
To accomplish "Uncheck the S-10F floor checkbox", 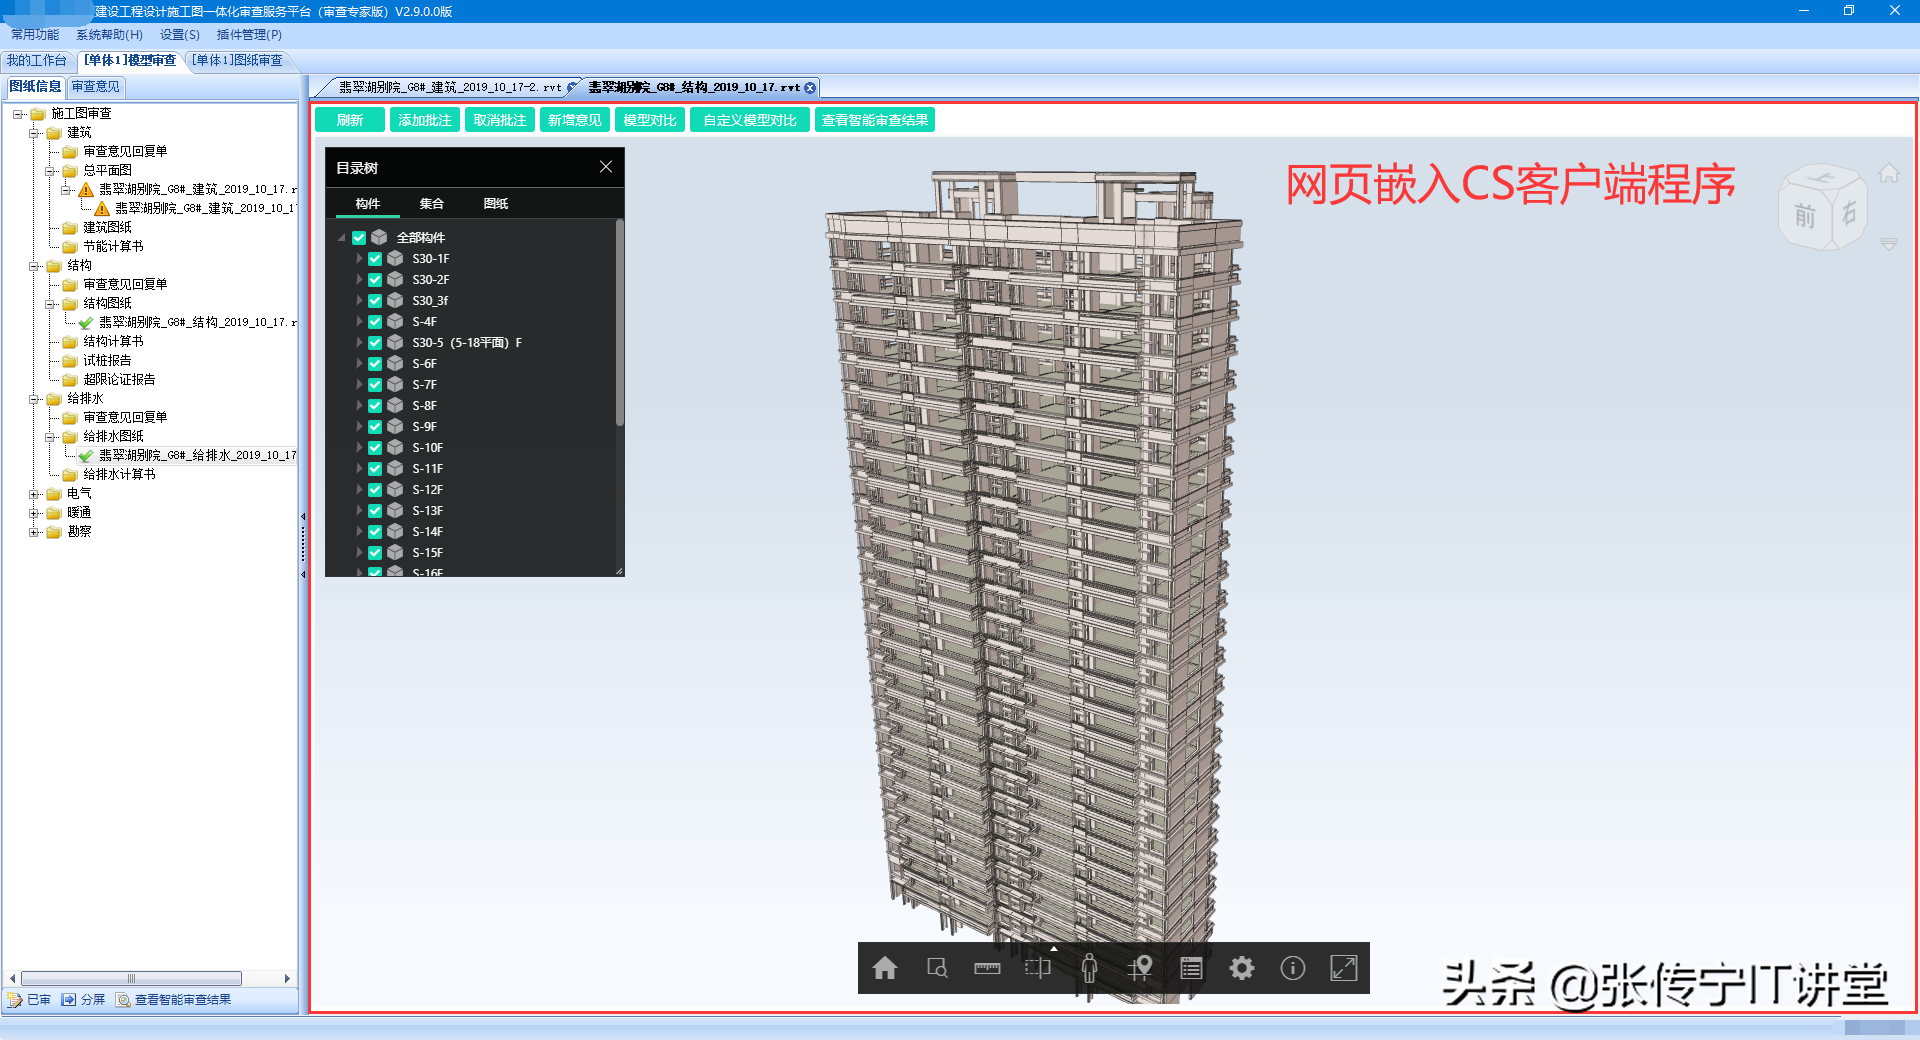I will (375, 448).
